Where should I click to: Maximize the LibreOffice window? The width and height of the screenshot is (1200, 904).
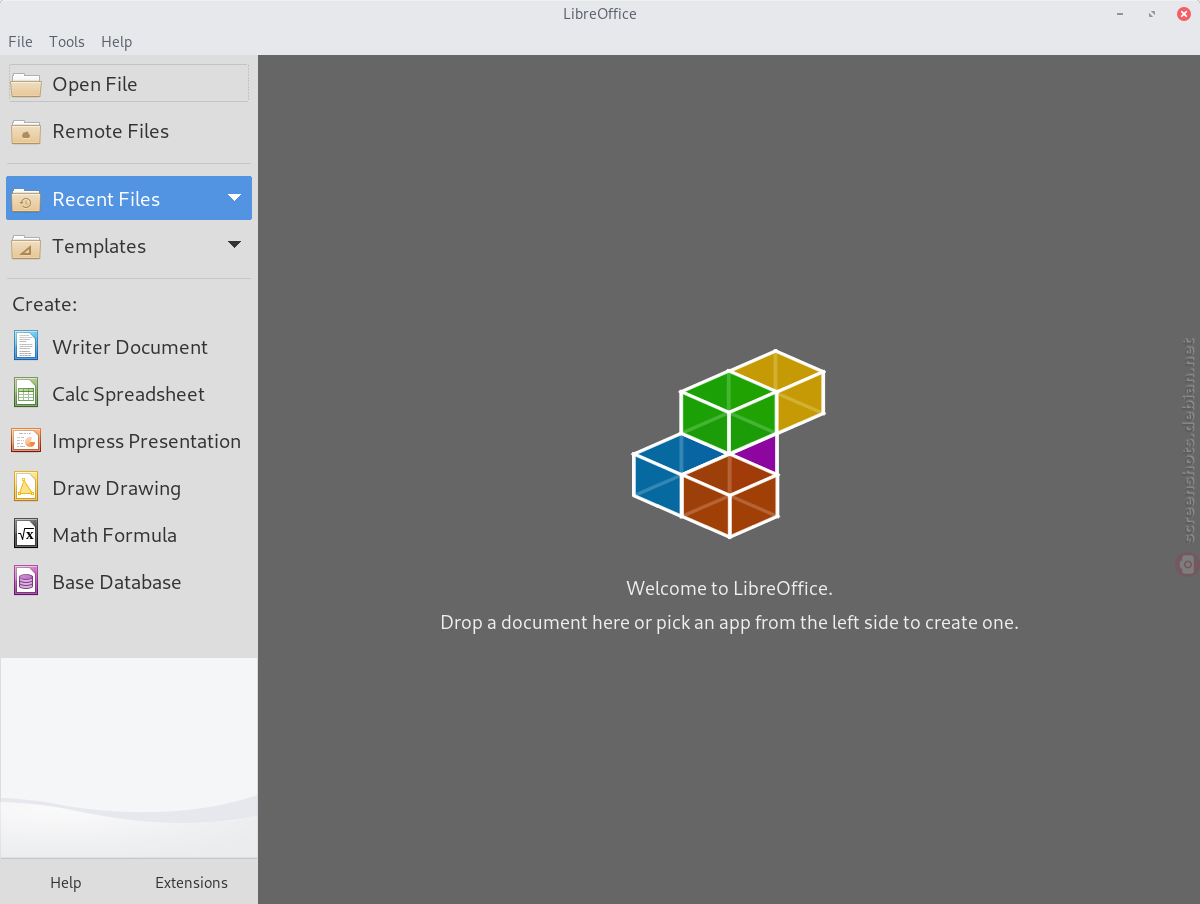click(1152, 14)
